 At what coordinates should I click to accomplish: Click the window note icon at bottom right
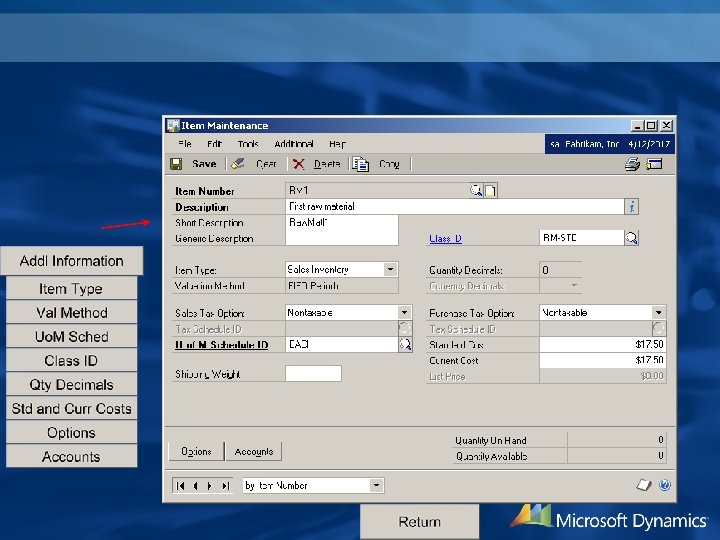[644, 485]
